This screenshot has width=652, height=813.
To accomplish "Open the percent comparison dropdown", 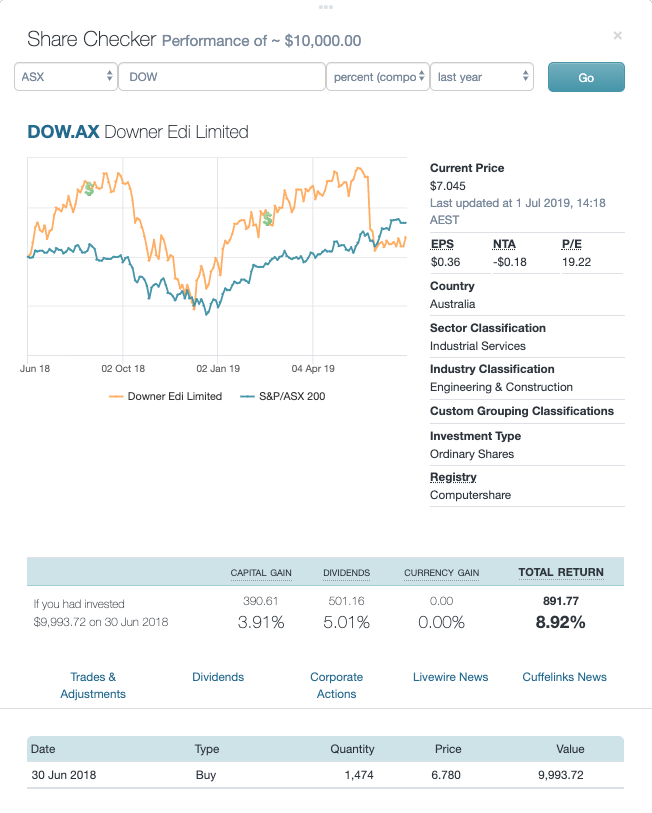I will point(378,76).
